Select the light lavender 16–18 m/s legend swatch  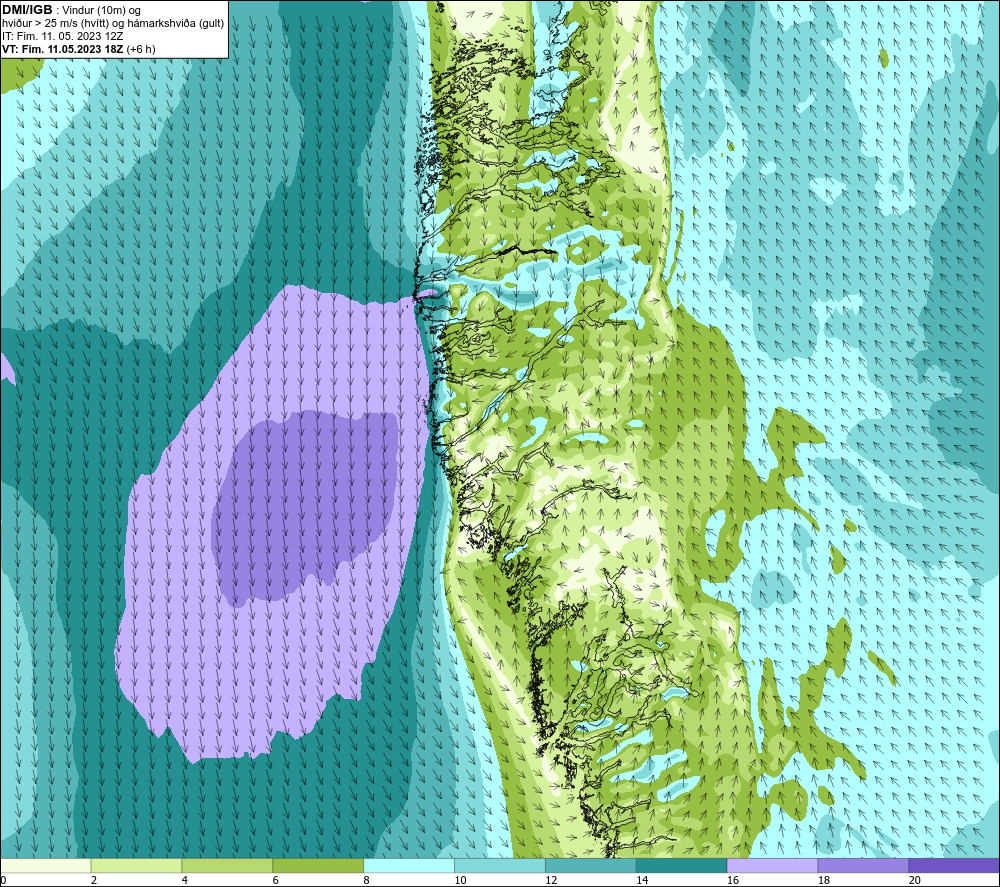tap(772, 866)
